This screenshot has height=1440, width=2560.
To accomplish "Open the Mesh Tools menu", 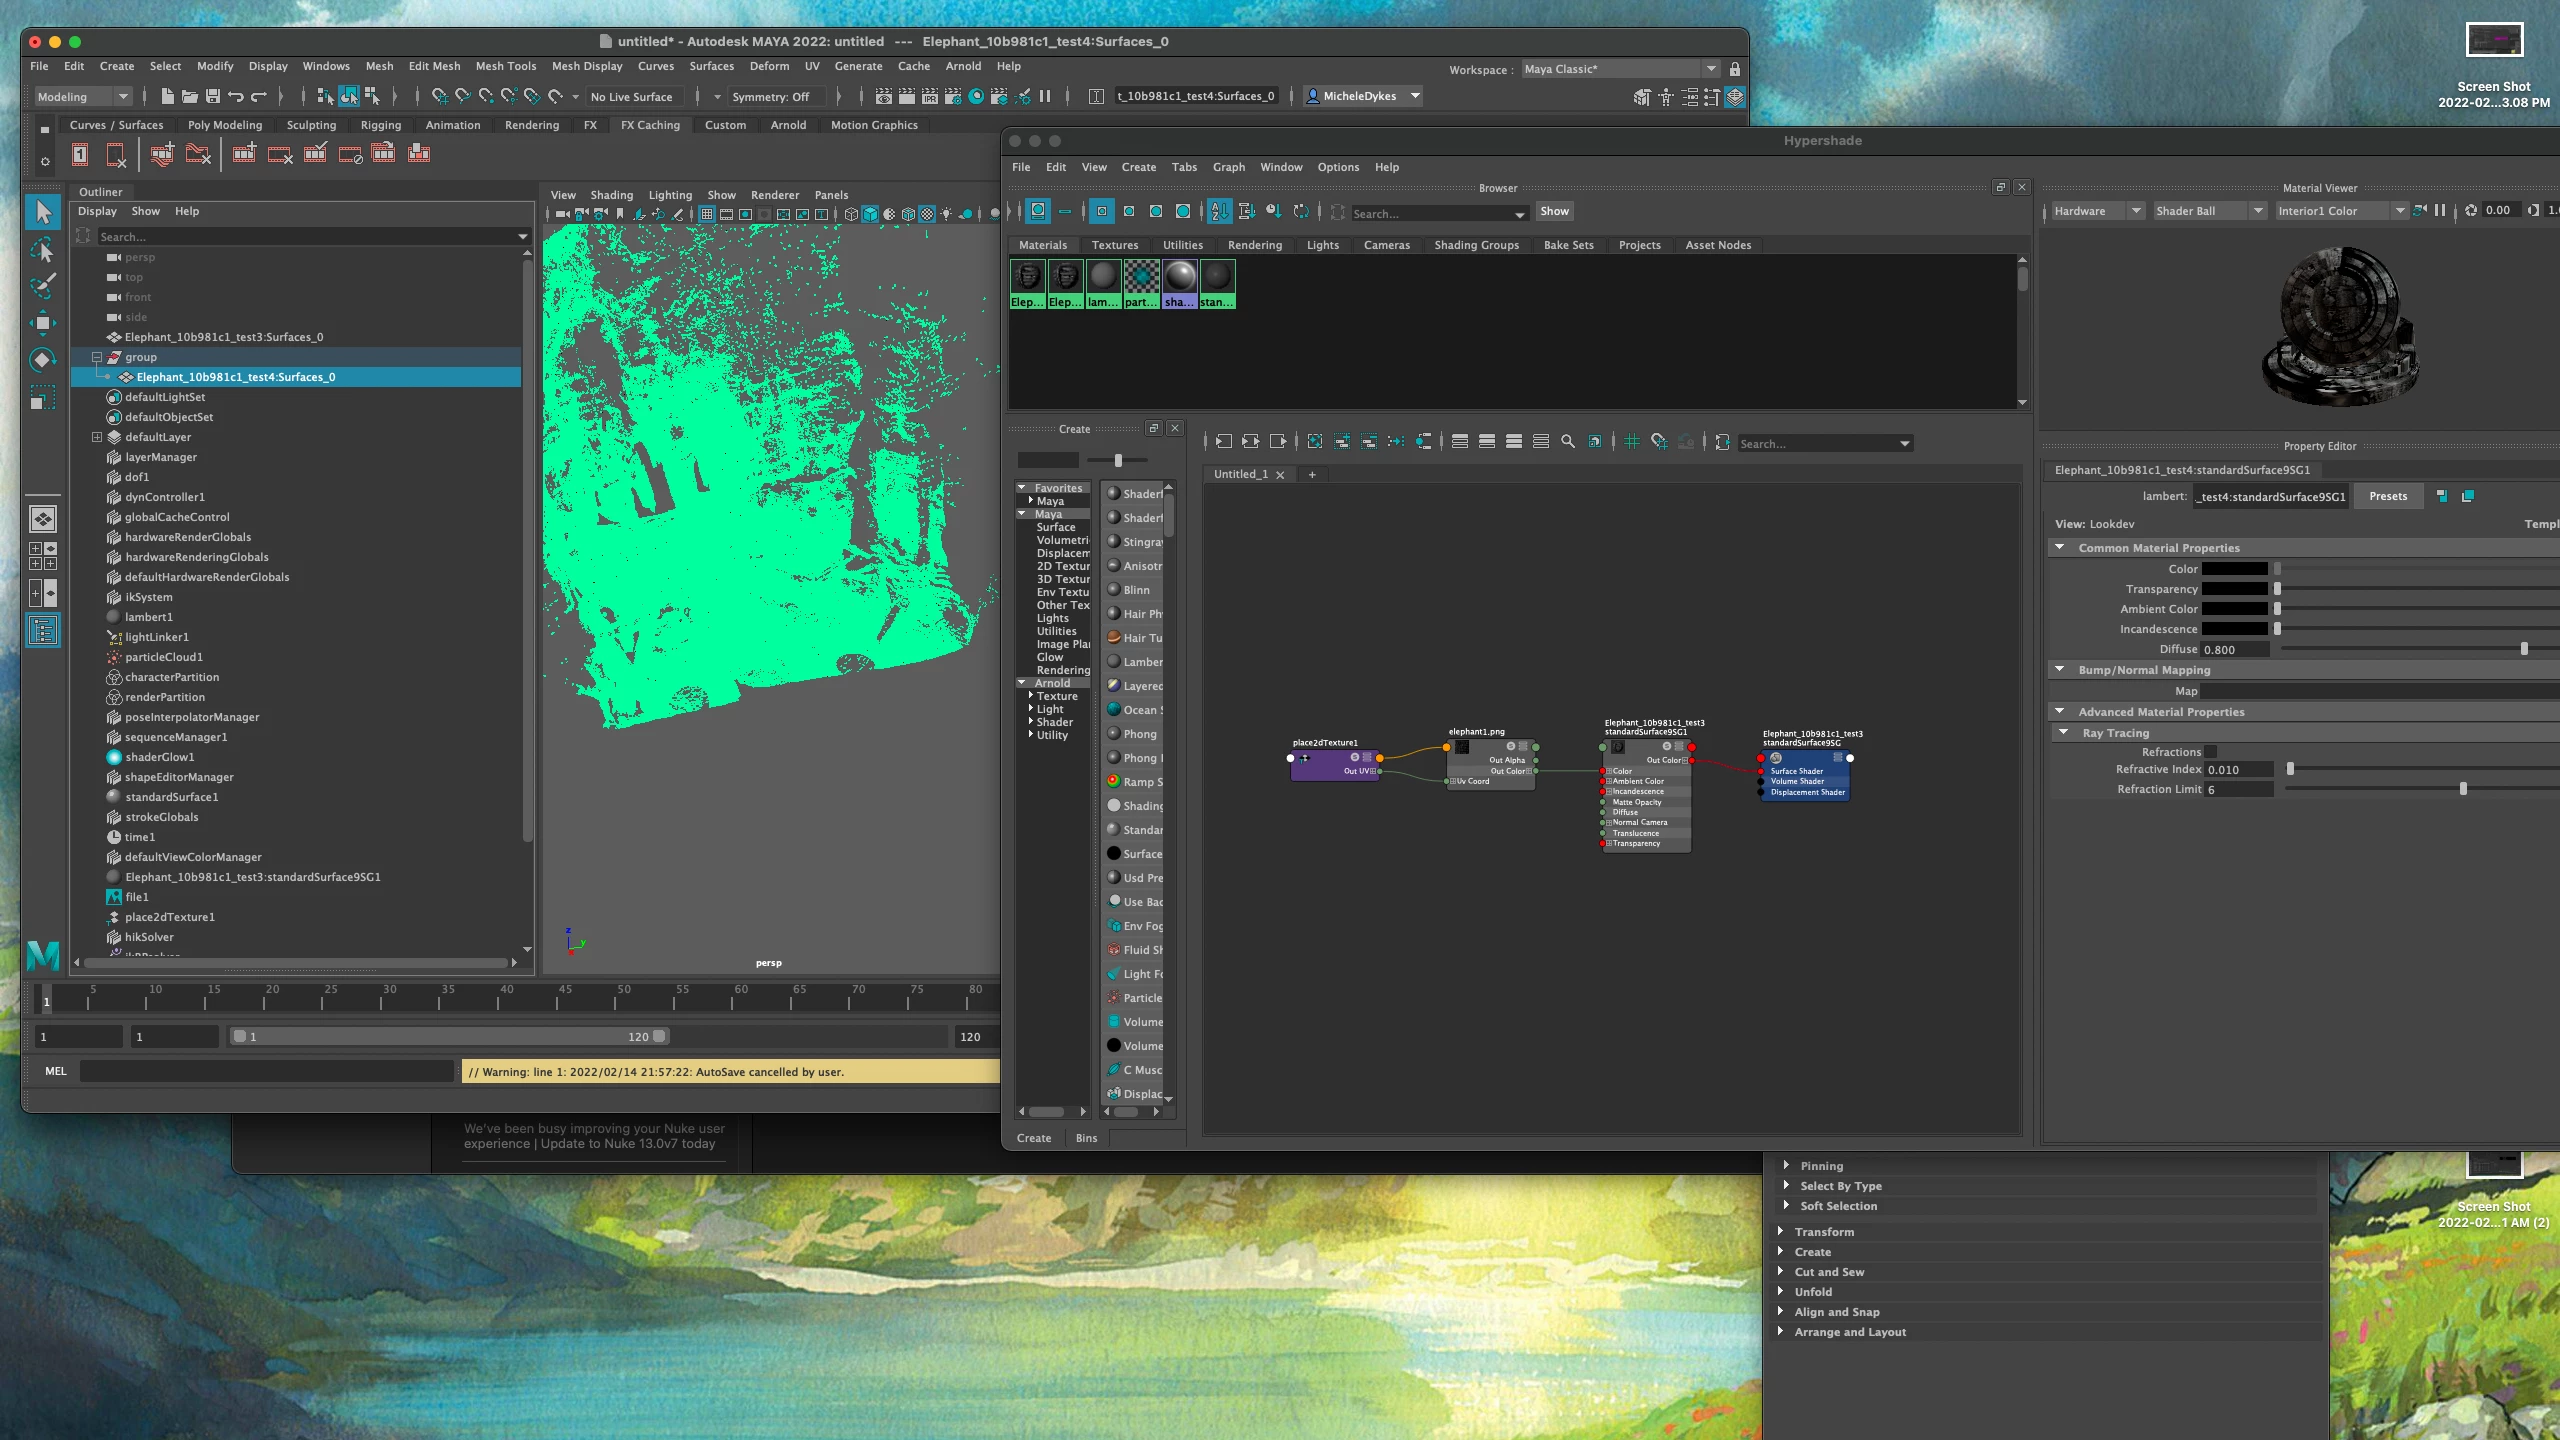I will [x=505, y=66].
